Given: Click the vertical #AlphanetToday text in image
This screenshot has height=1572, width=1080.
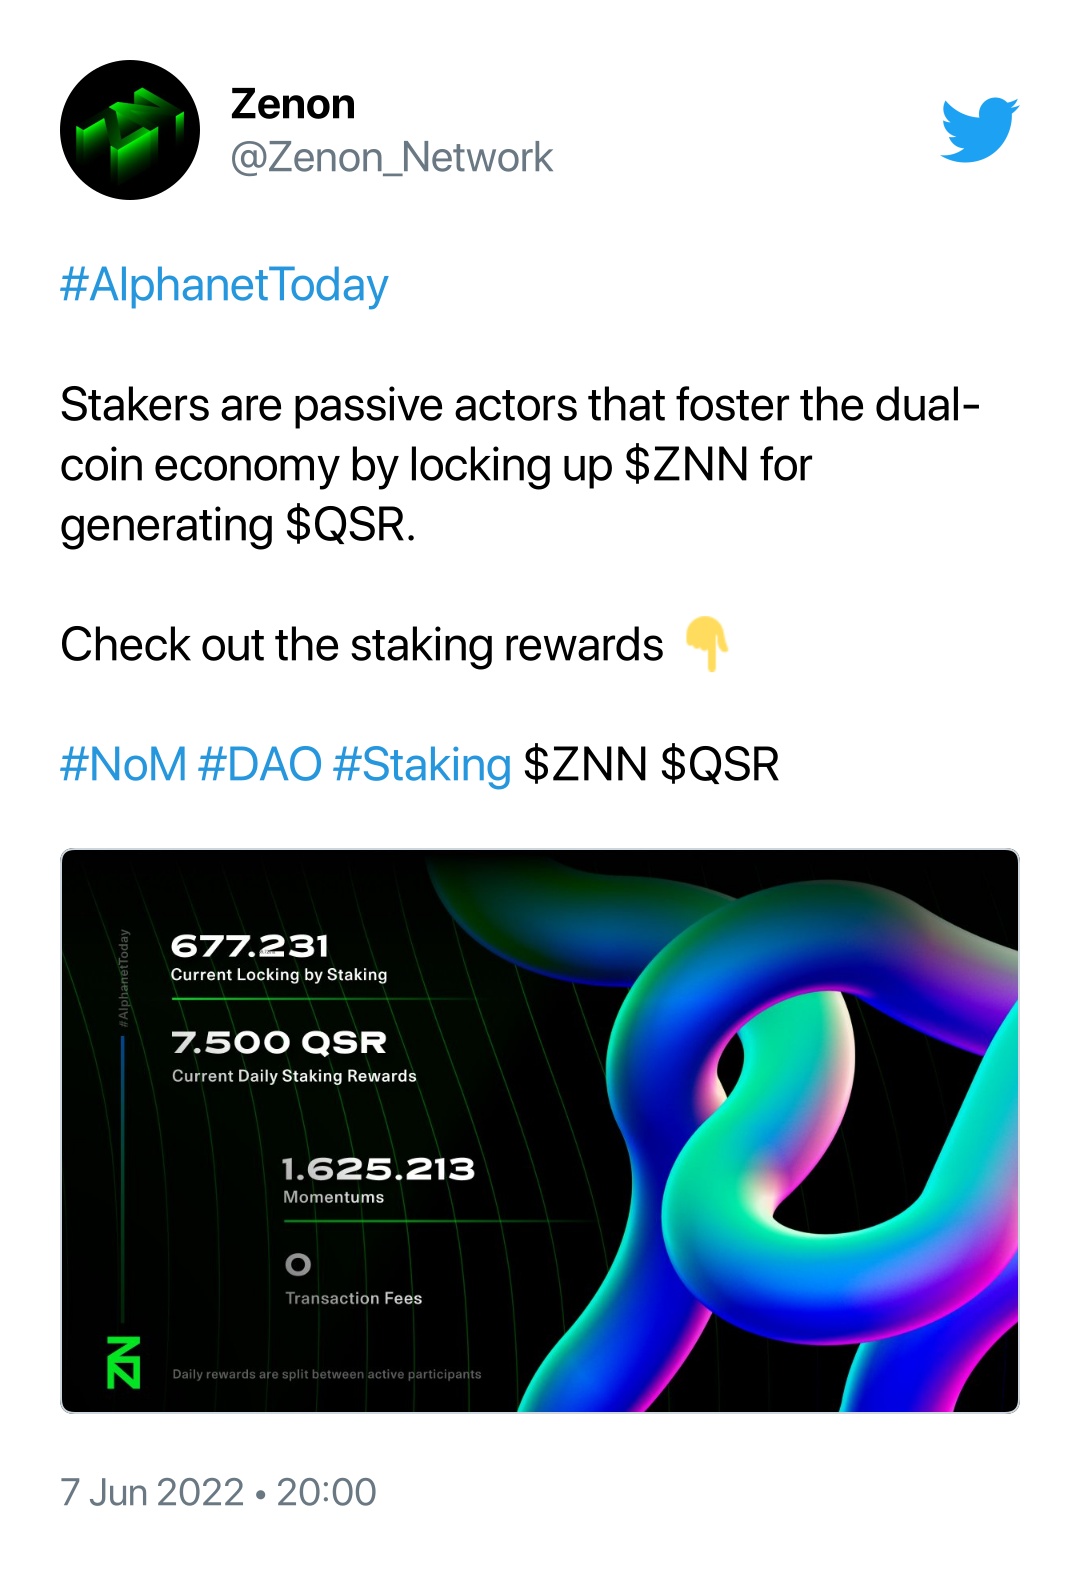Looking at the screenshot, I should (124, 977).
